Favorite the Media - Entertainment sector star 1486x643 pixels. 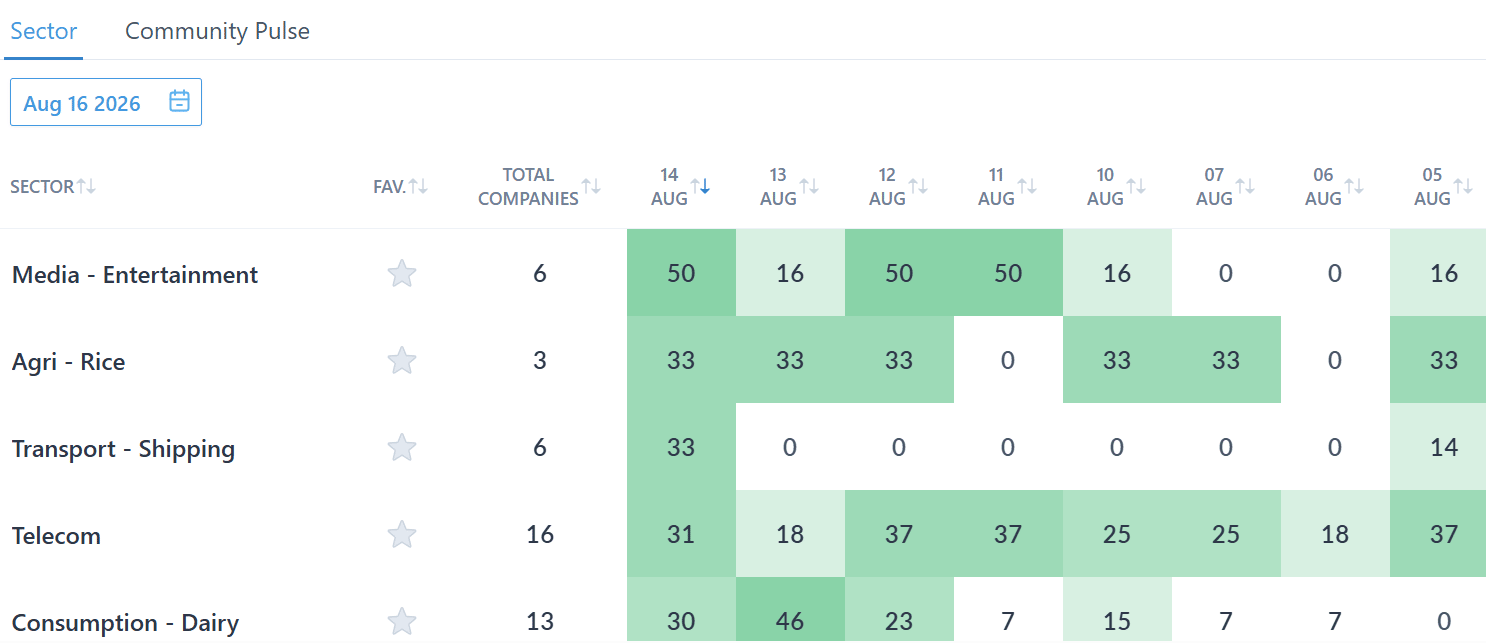pyautogui.click(x=402, y=274)
